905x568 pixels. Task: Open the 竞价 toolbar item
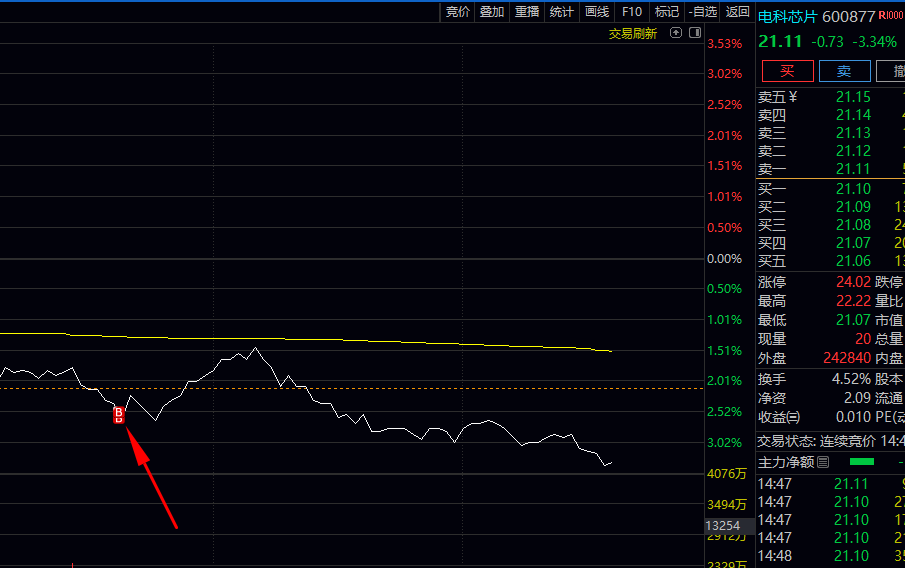(x=458, y=12)
